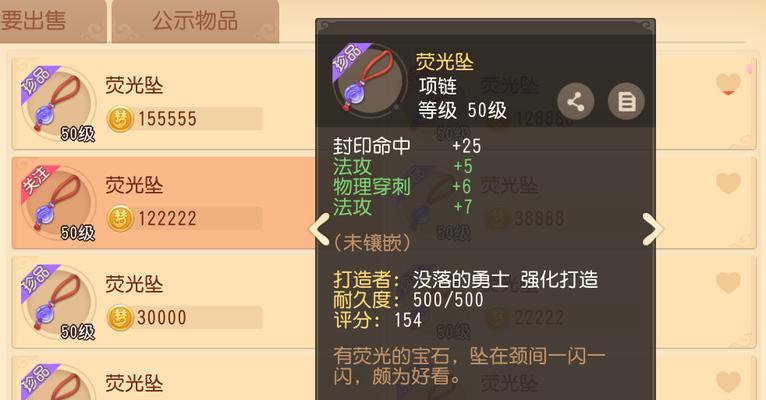Favorite the first listing with heart icon

point(728,84)
